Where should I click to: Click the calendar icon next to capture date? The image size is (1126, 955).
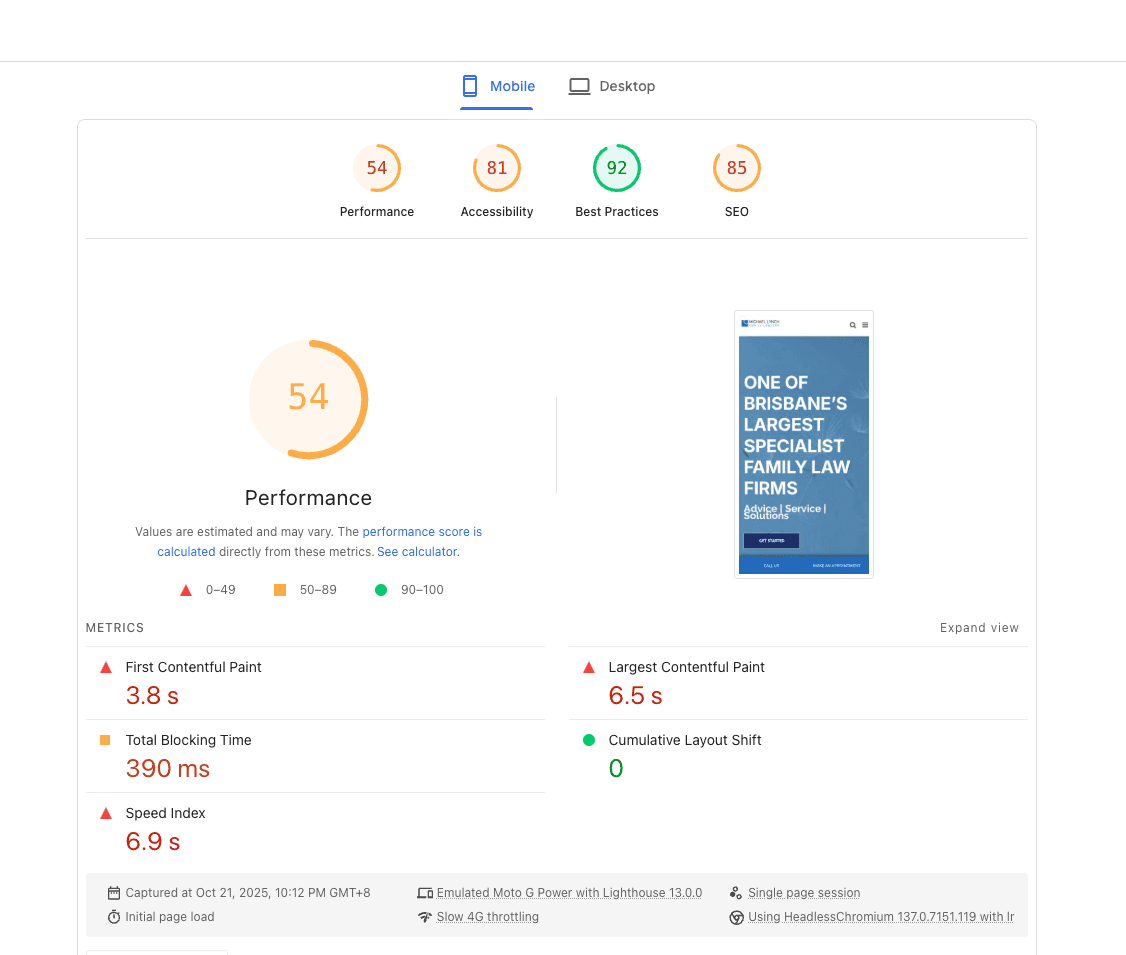[115, 892]
